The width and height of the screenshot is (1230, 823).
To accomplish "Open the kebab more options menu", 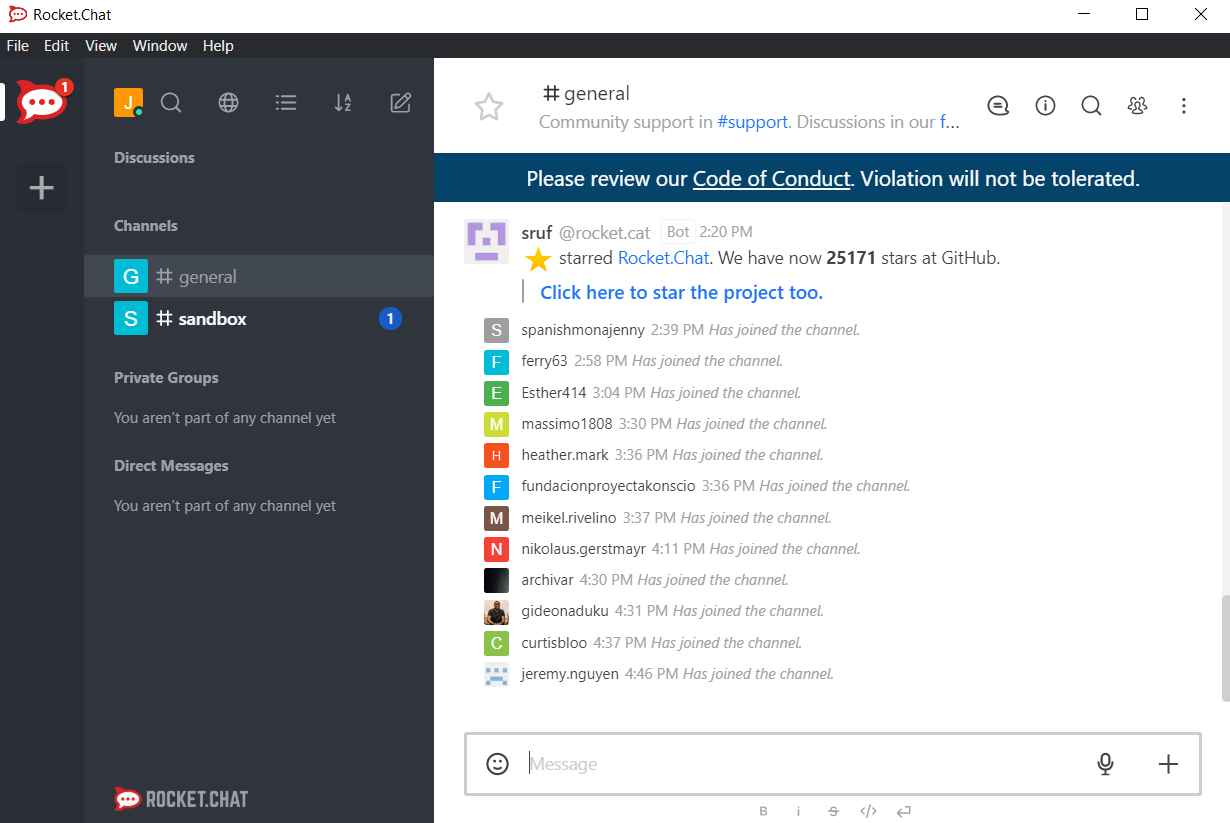I will click(x=1184, y=106).
